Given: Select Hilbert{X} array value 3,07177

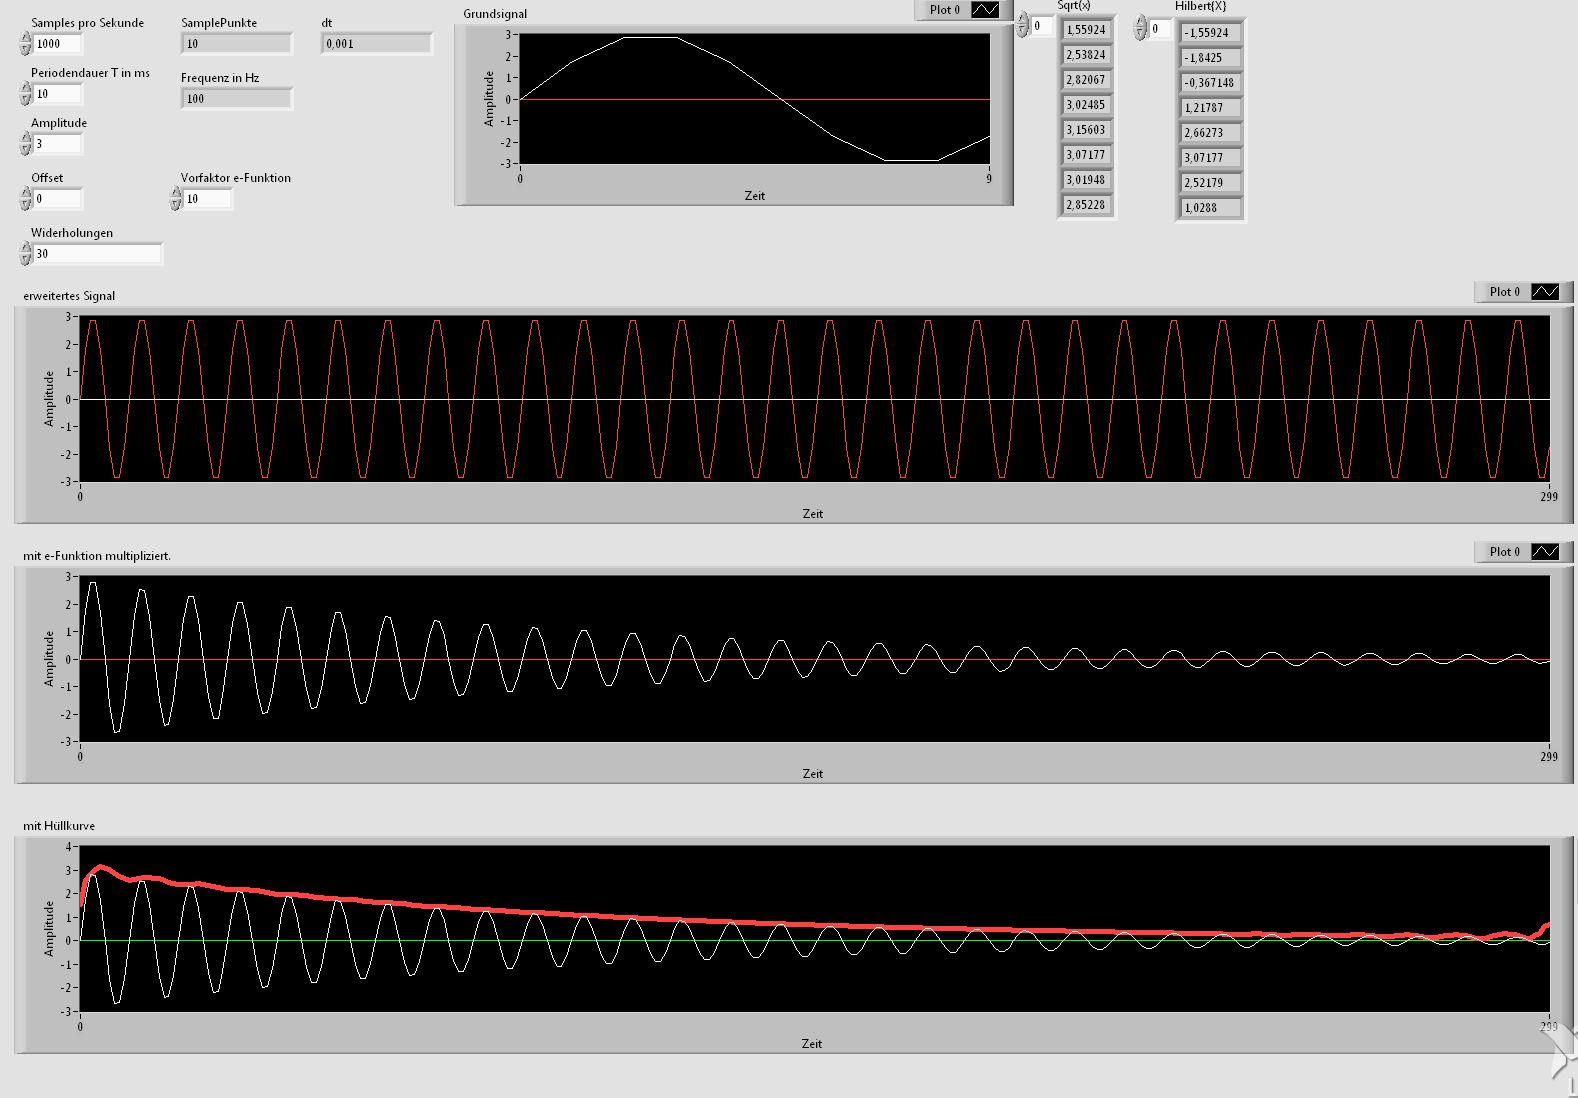Looking at the screenshot, I should pos(1210,158).
